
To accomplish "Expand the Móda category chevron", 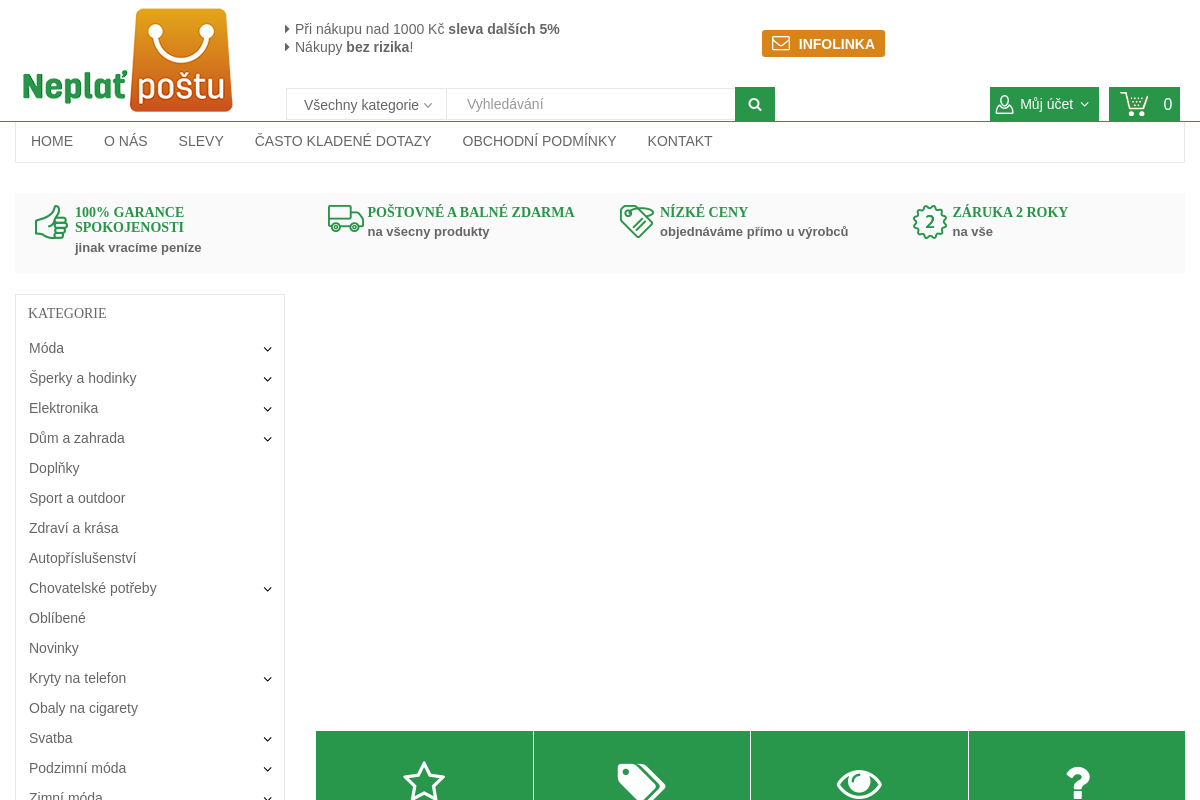I will (267, 349).
